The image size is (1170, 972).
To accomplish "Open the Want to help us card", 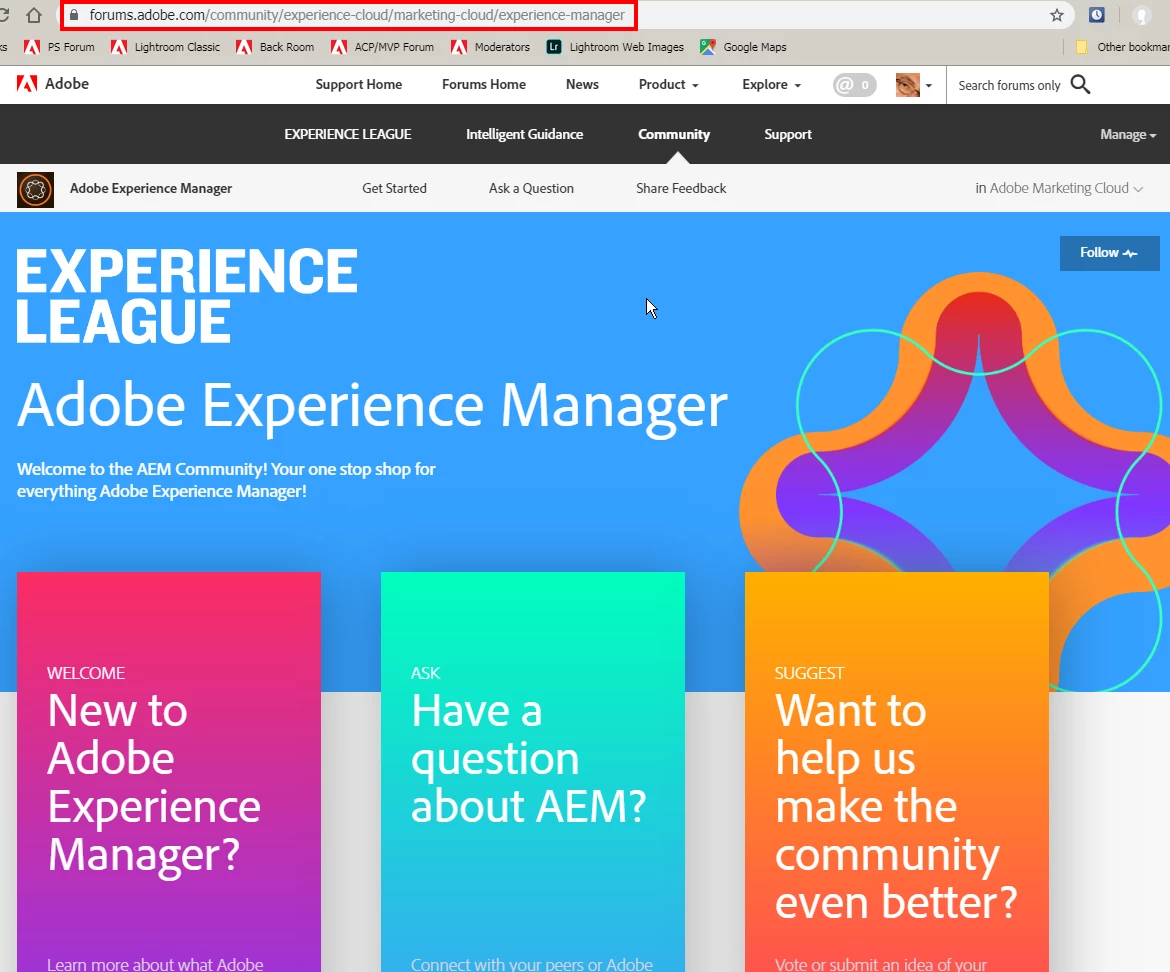I will (896, 771).
